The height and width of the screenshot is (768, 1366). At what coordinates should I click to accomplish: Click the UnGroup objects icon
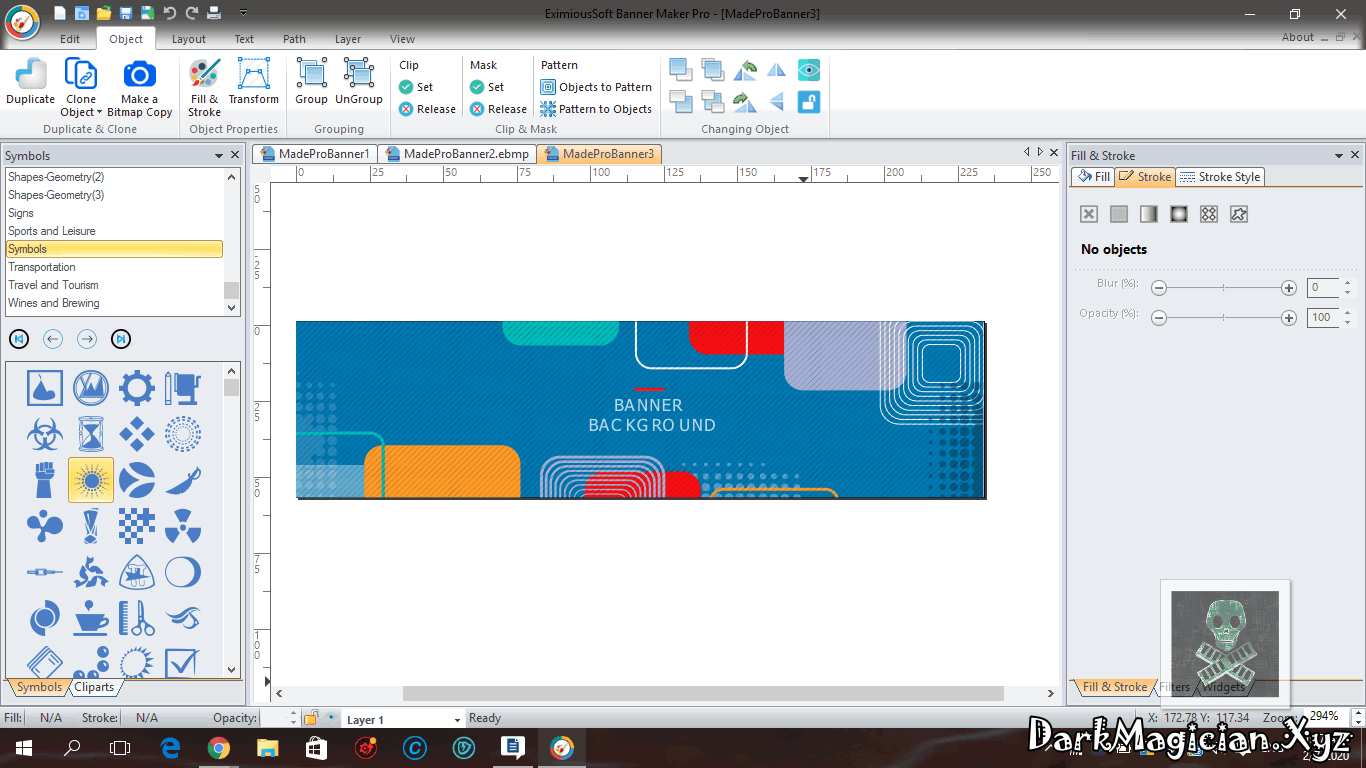(x=359, y=74)
